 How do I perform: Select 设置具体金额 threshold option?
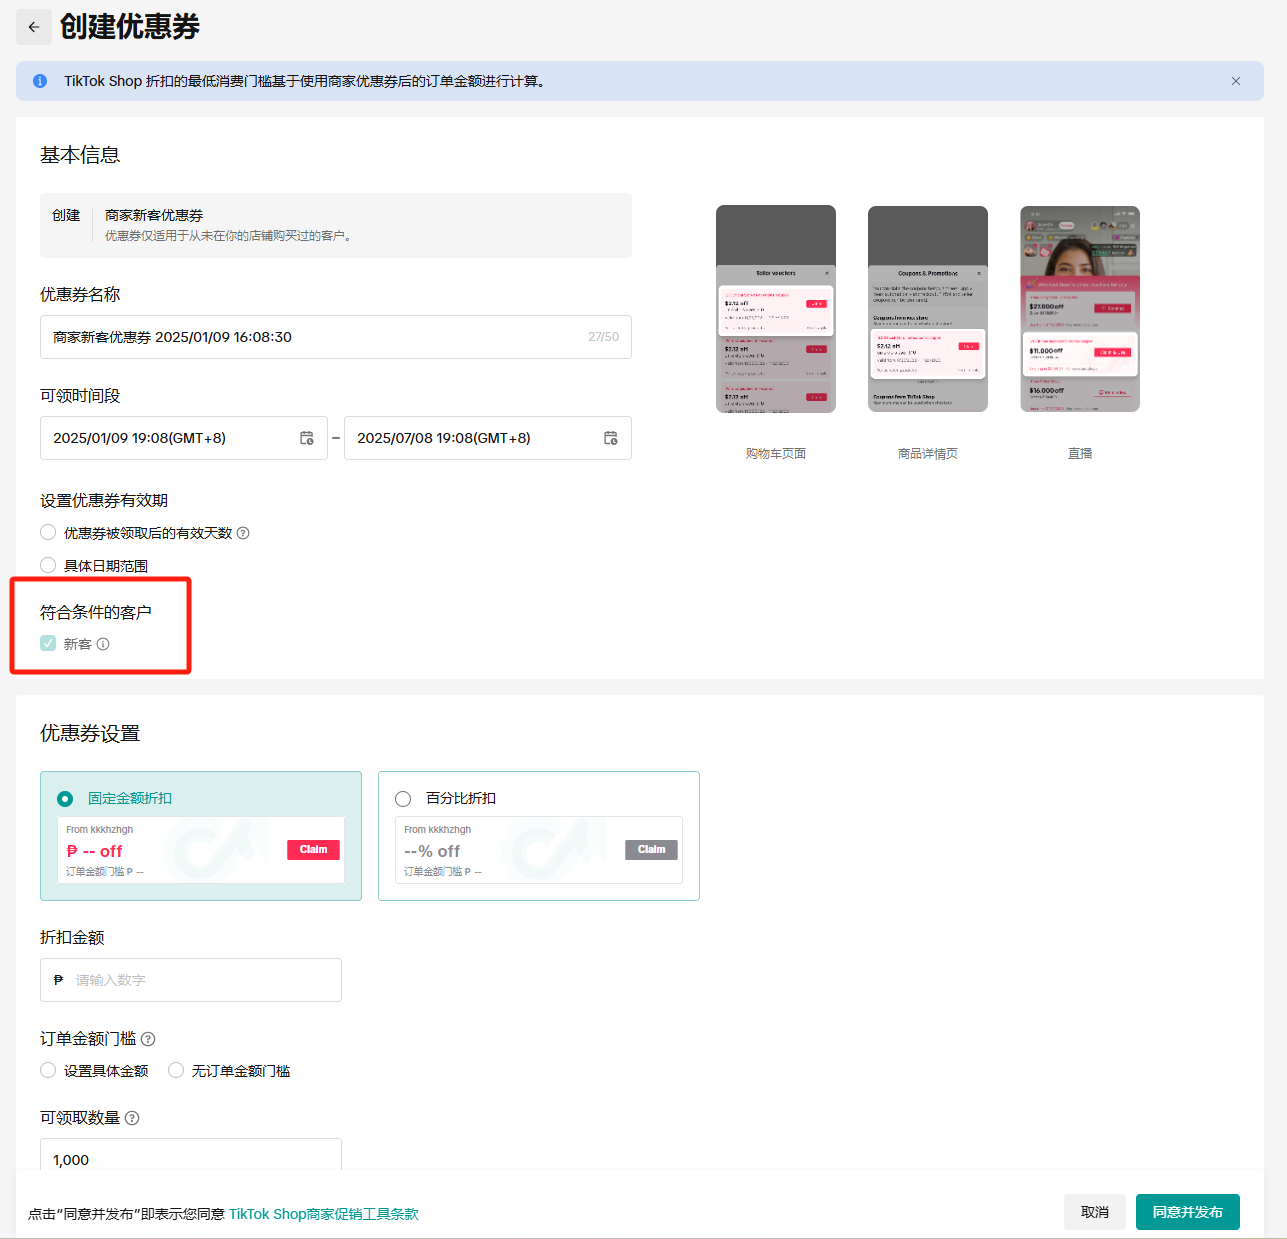pyautogui.click(x=48, y=1070)
